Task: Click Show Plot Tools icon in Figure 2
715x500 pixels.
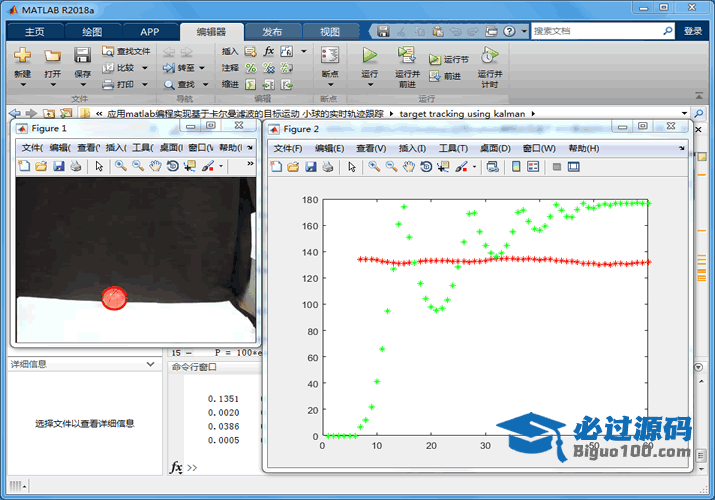Action: pos(574,167)
